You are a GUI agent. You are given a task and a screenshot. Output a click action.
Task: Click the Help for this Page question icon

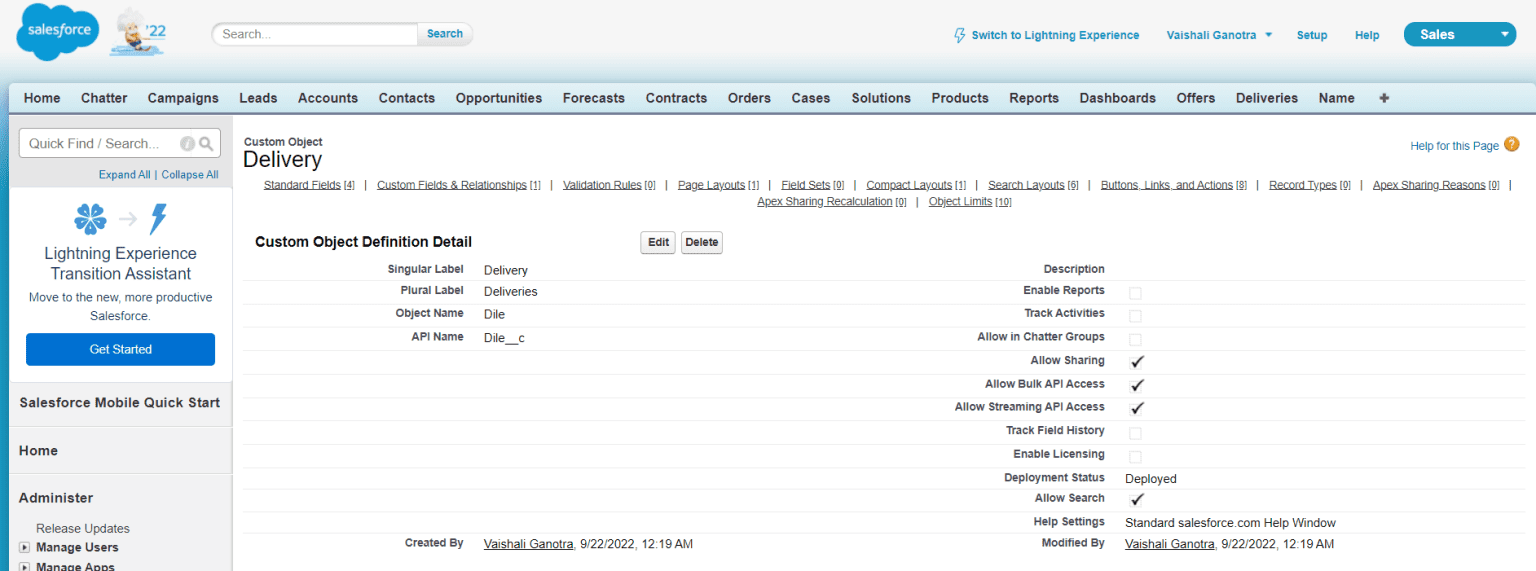point(1511,144)
